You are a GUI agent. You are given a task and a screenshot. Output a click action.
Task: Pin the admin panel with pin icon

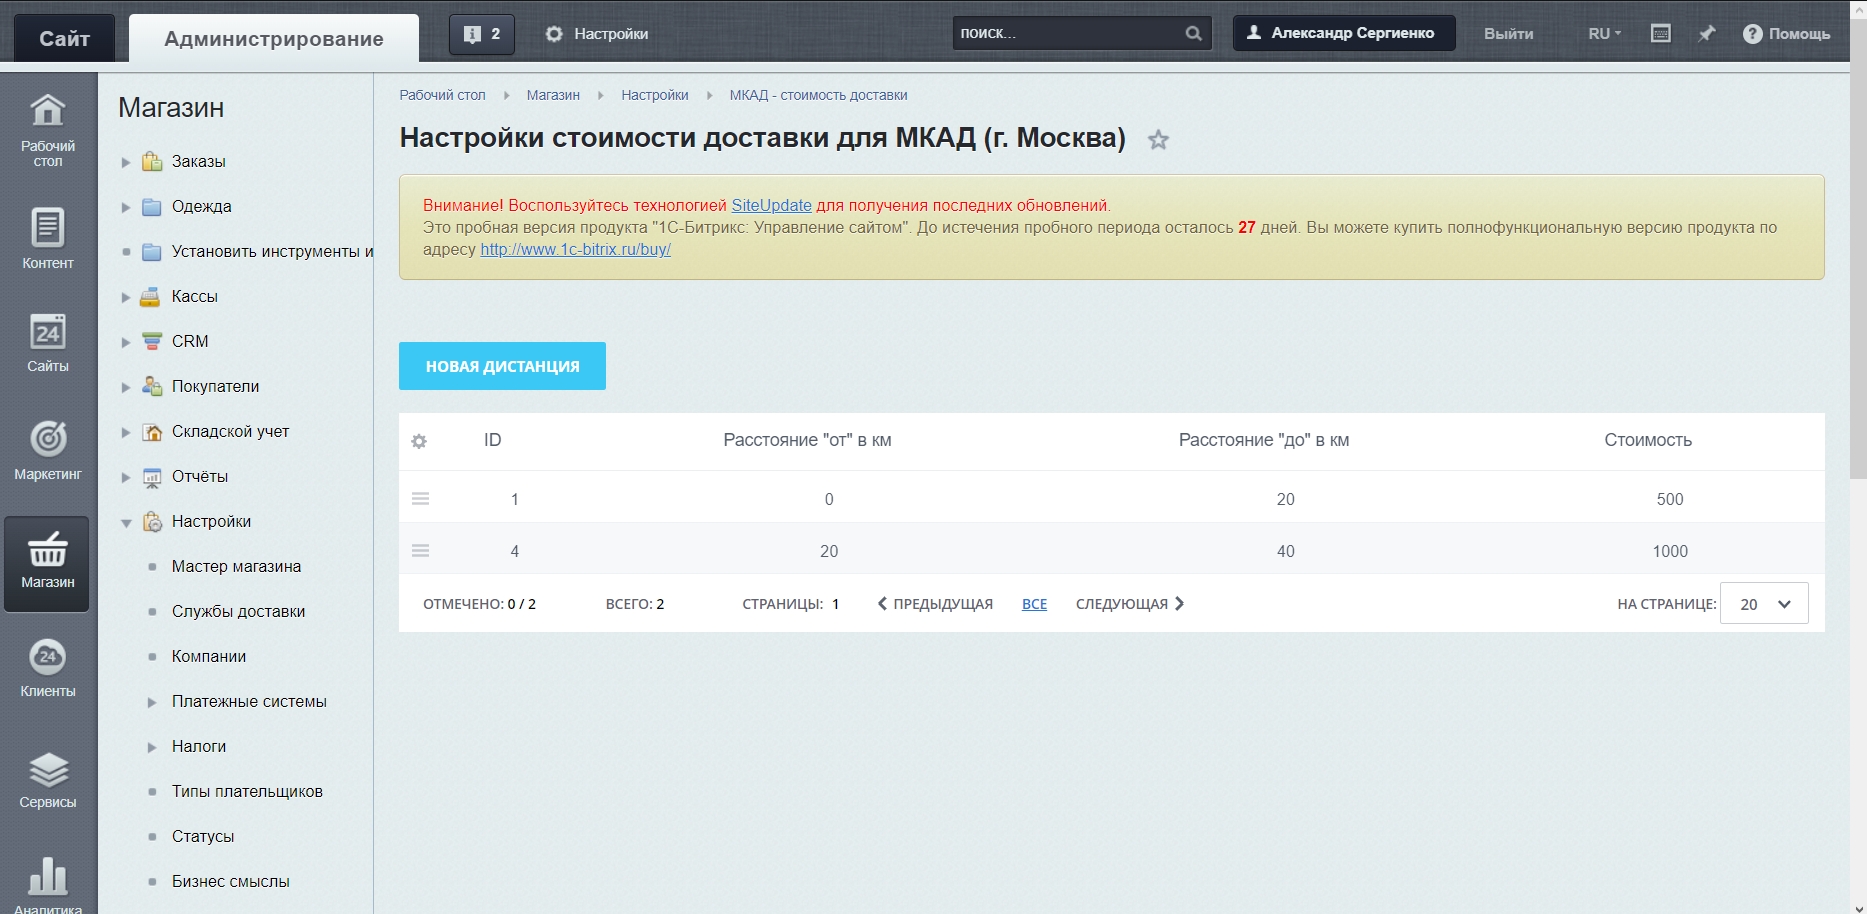click(x=1707, y=34)
